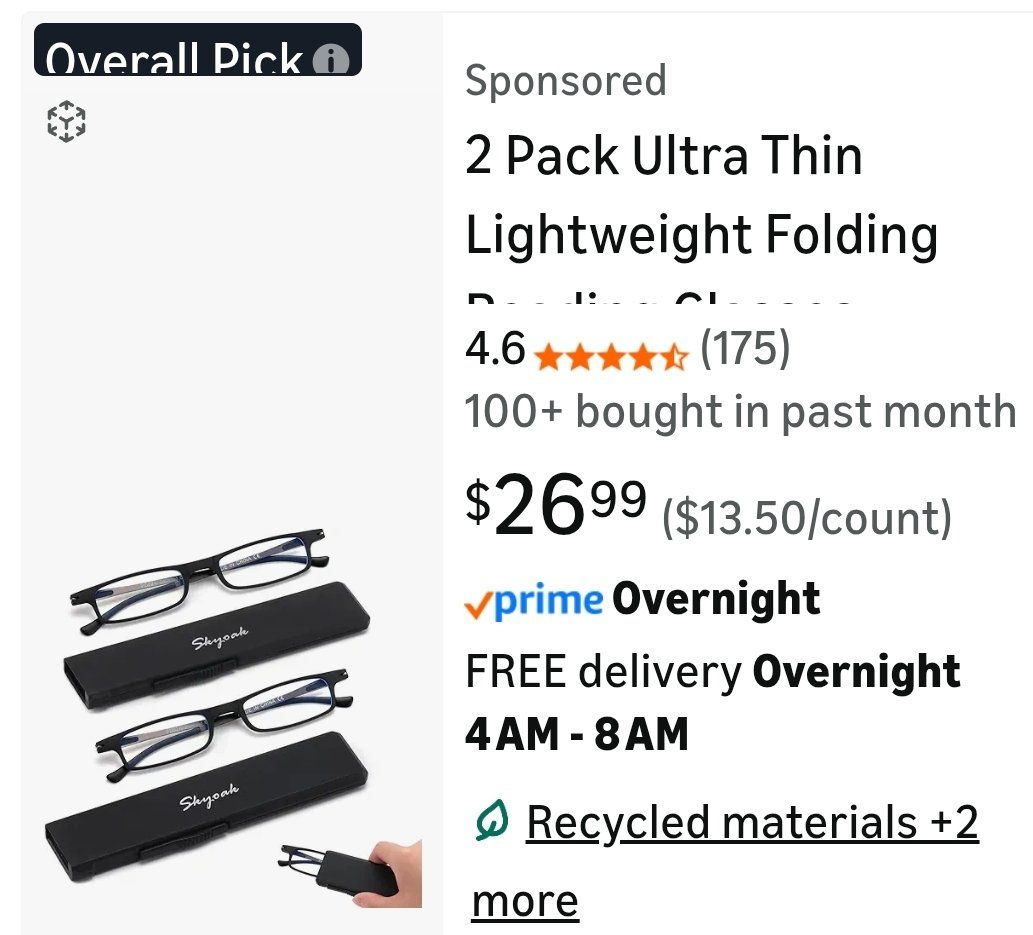Click the orange star rating icons

click(x=611, y=355)
